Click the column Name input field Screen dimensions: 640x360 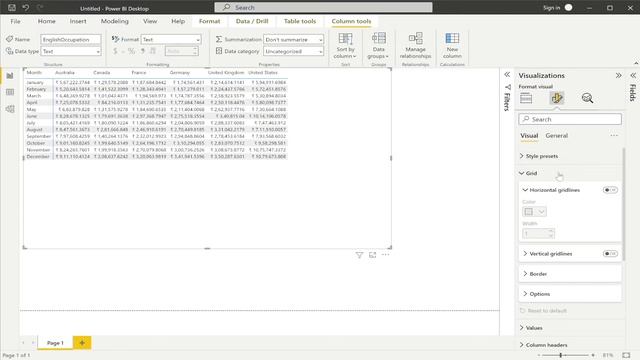(x=71, y=40)
